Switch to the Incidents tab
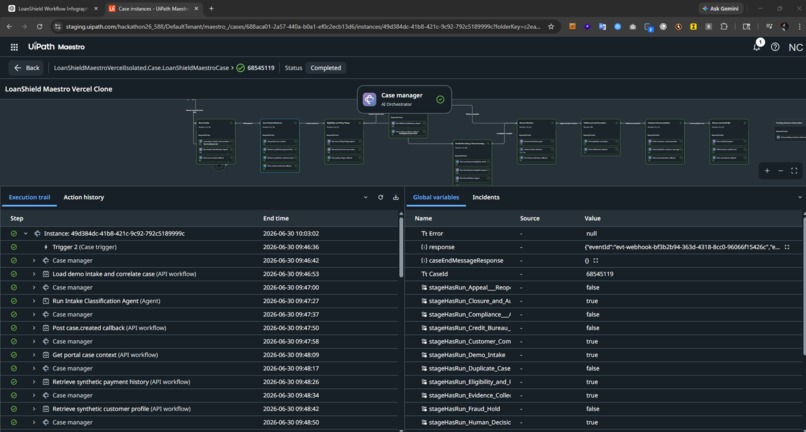This screenshot has height=432, width=806. [x=486, y=197]
